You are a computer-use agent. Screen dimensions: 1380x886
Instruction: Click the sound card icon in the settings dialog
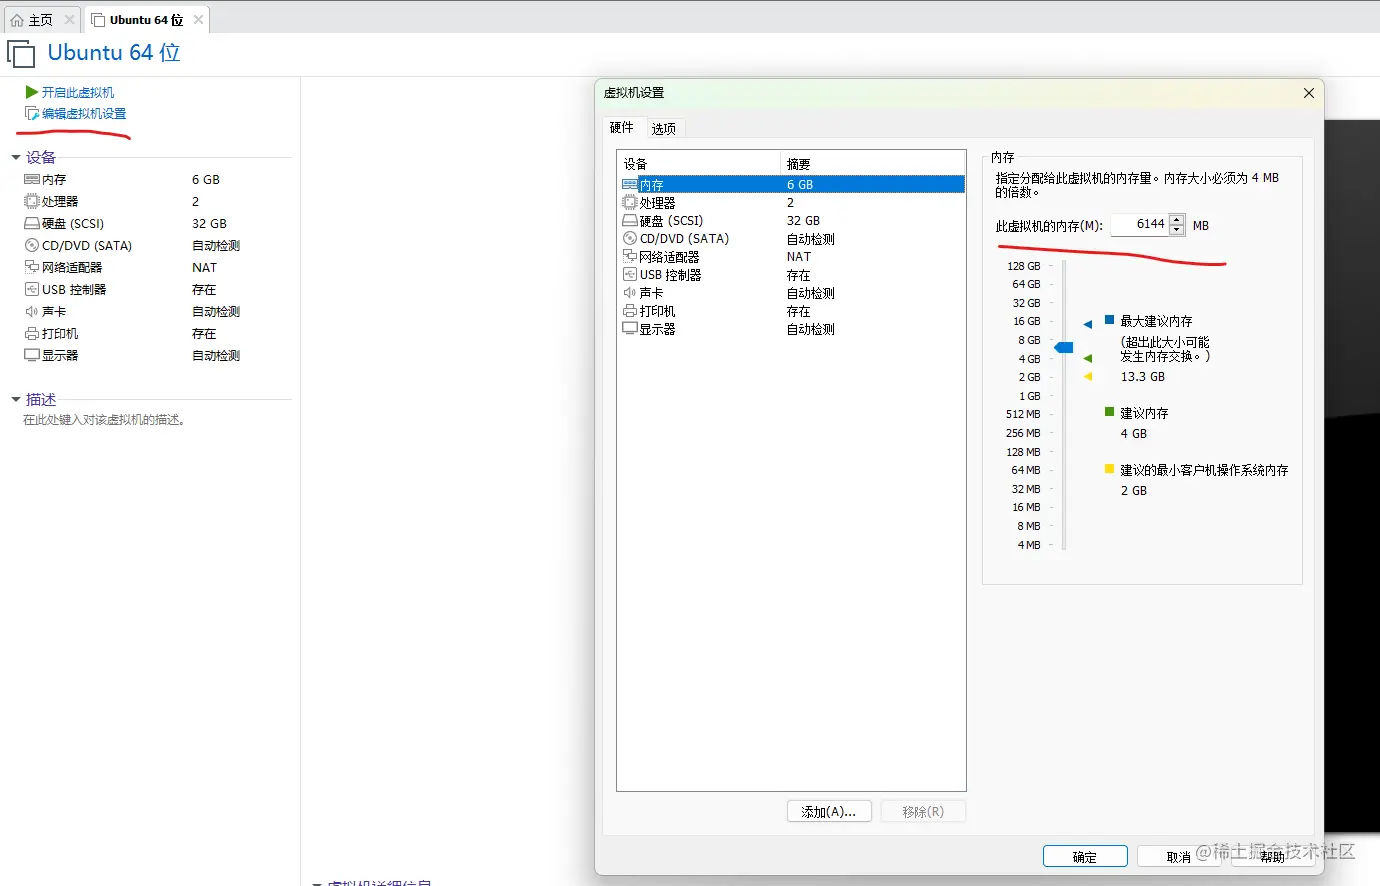click(x=630, y=293)
